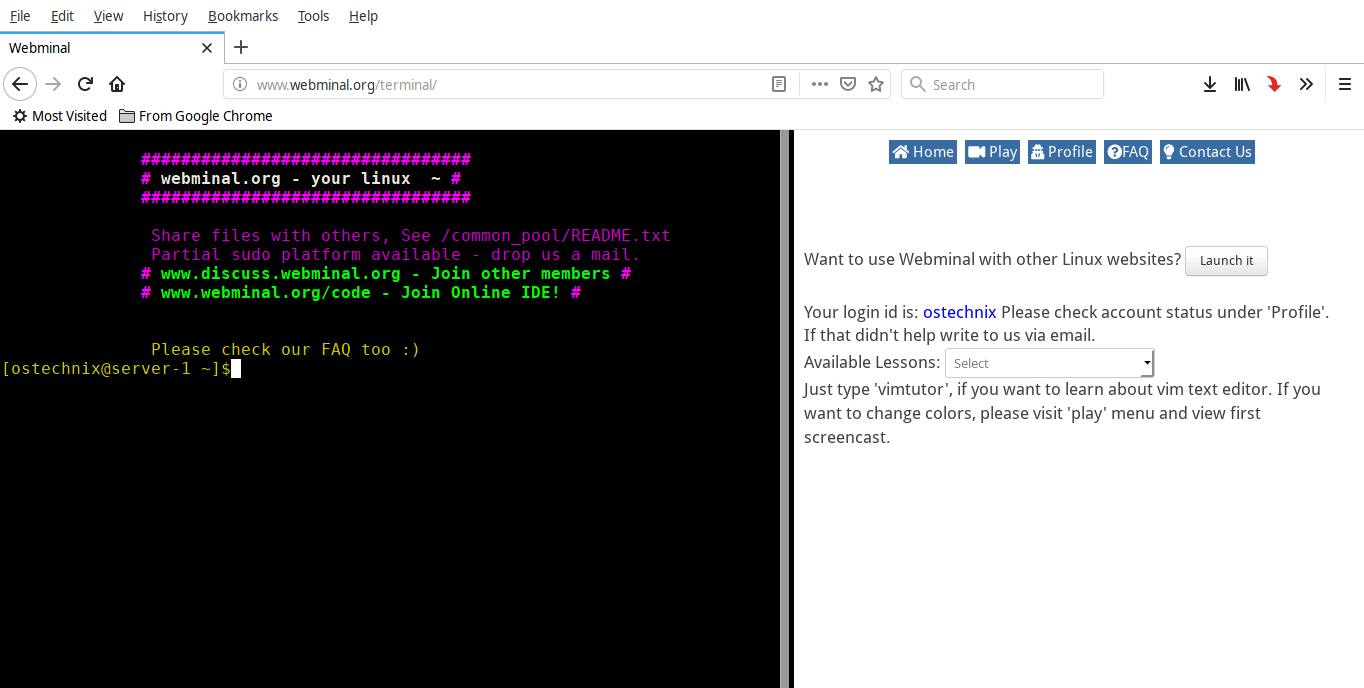The width and height of the screenshot is (1364, 688).
Task: Click the FAQ question-mark icon
Action: (x=1112, y=151)
